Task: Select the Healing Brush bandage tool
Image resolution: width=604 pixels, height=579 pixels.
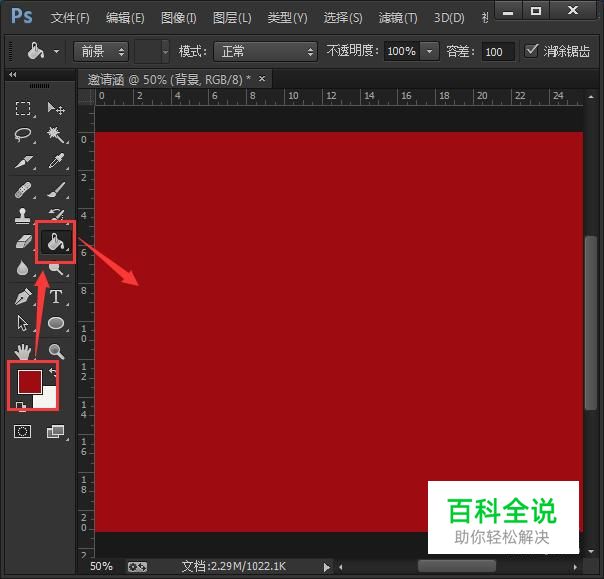Action: coord(23,190)
